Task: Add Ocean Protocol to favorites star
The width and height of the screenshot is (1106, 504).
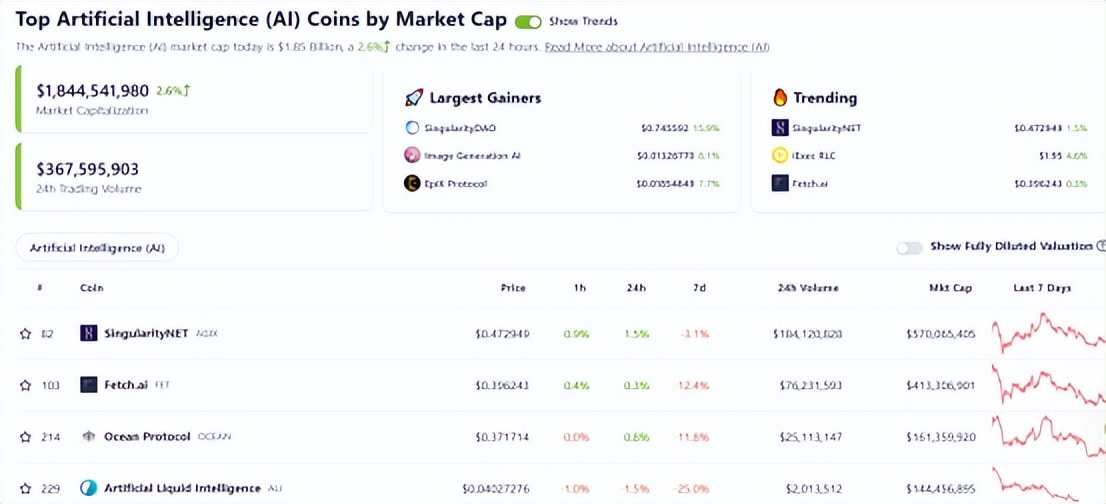Action: coord(26,437)
